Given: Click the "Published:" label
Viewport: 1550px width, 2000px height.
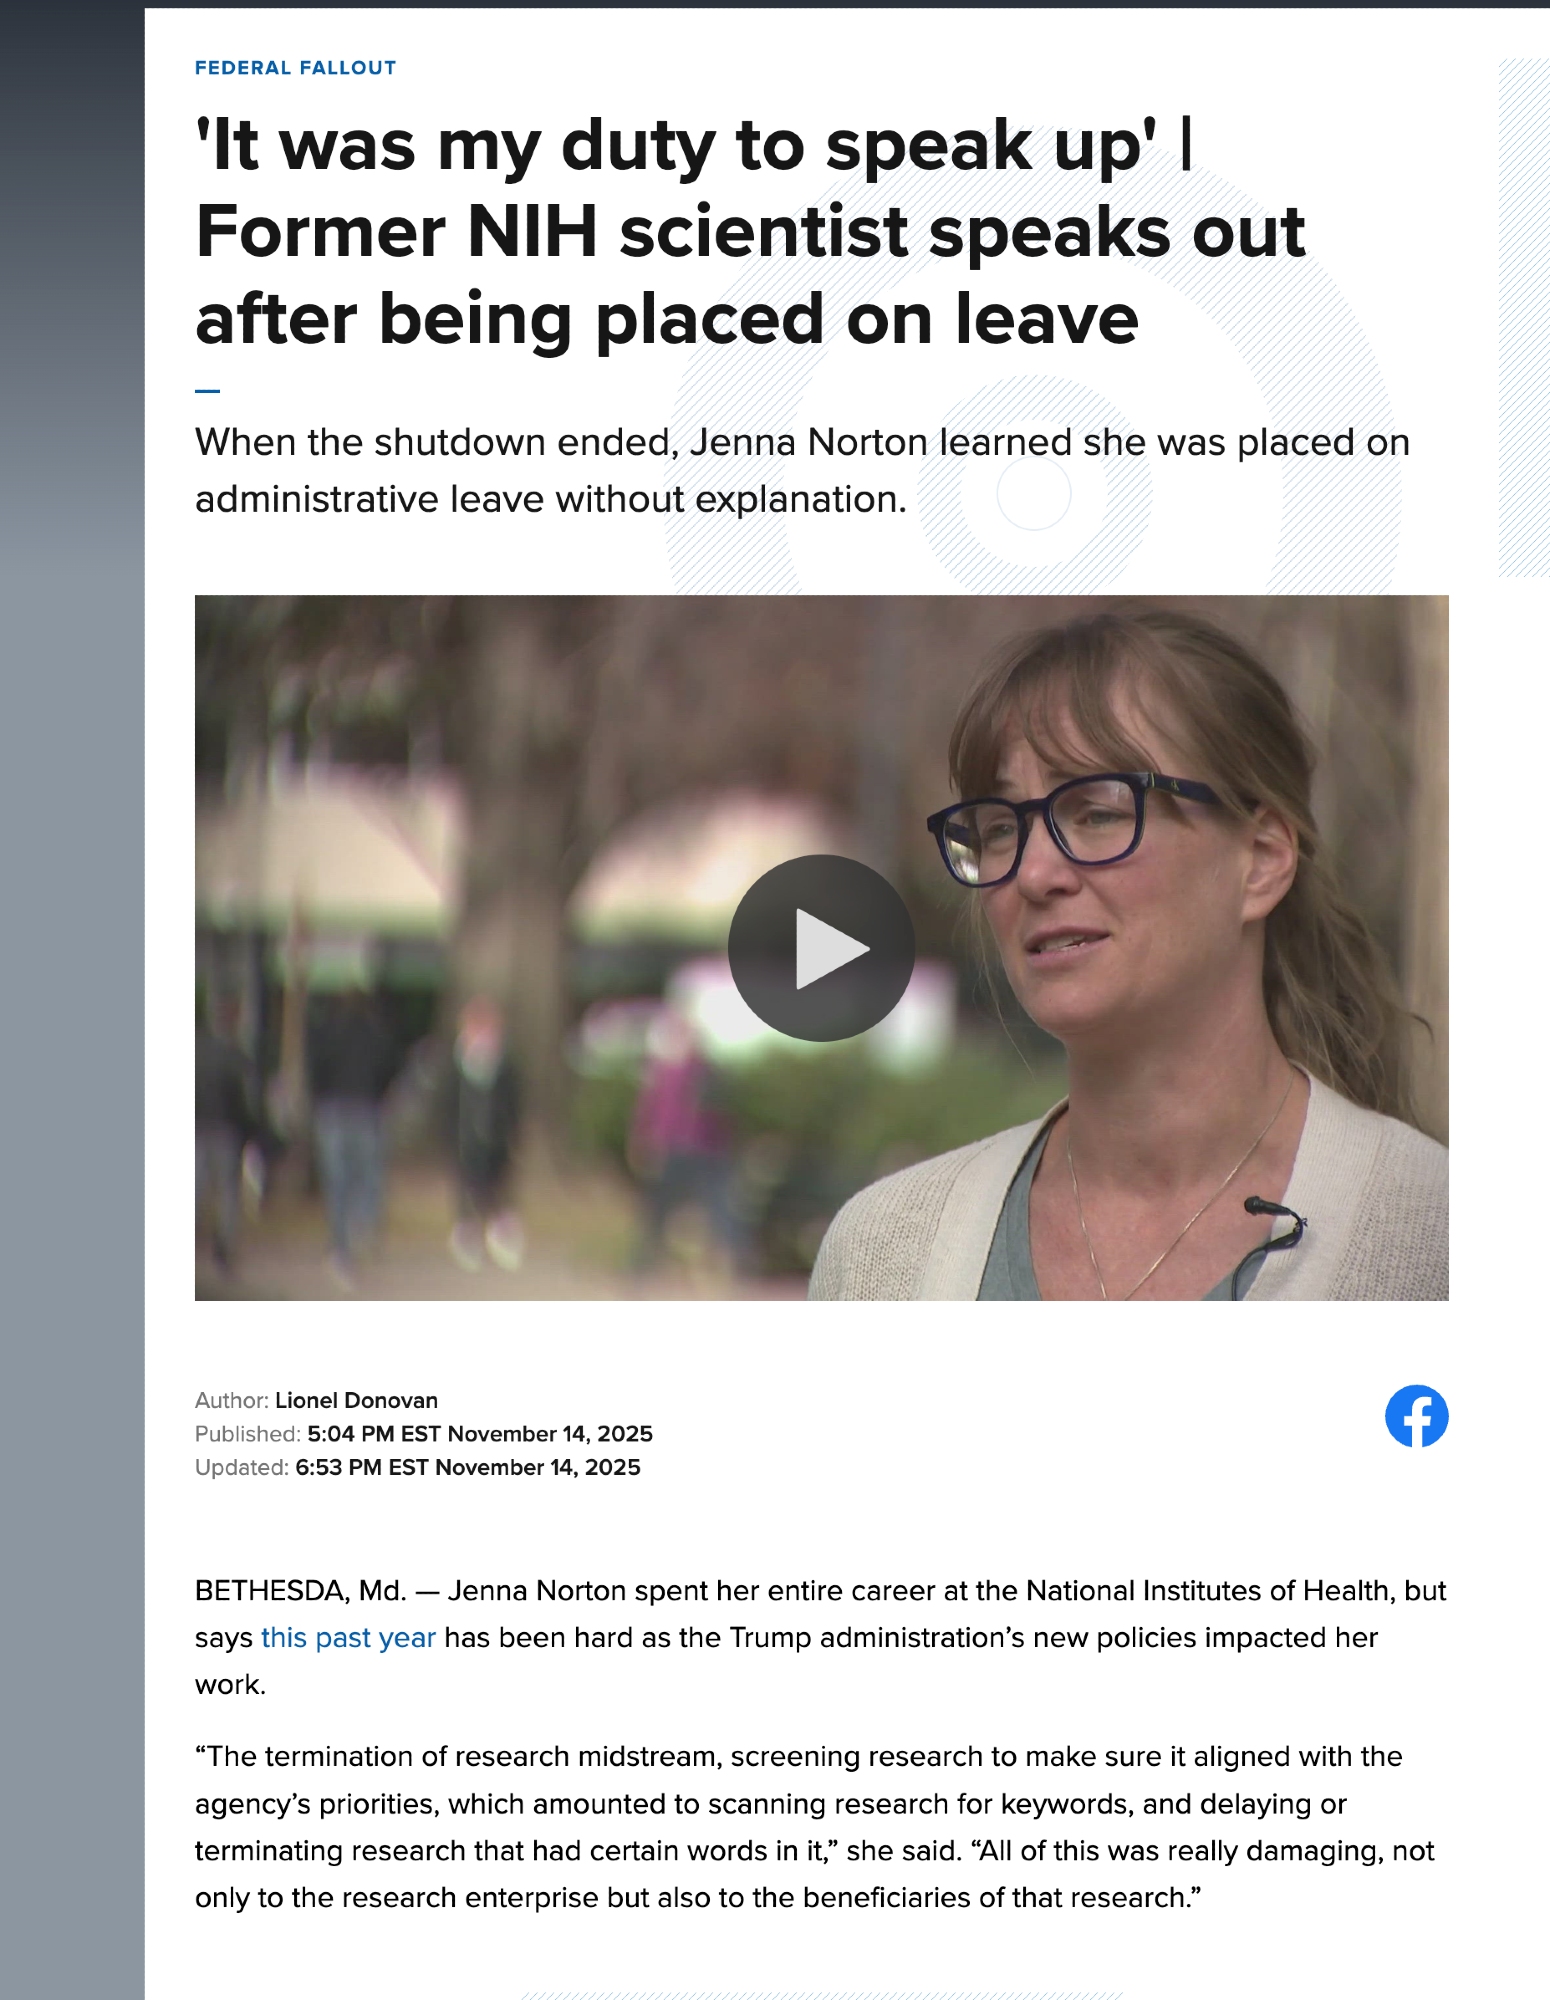Looking at the screenshot, I should pos(248,1433).
